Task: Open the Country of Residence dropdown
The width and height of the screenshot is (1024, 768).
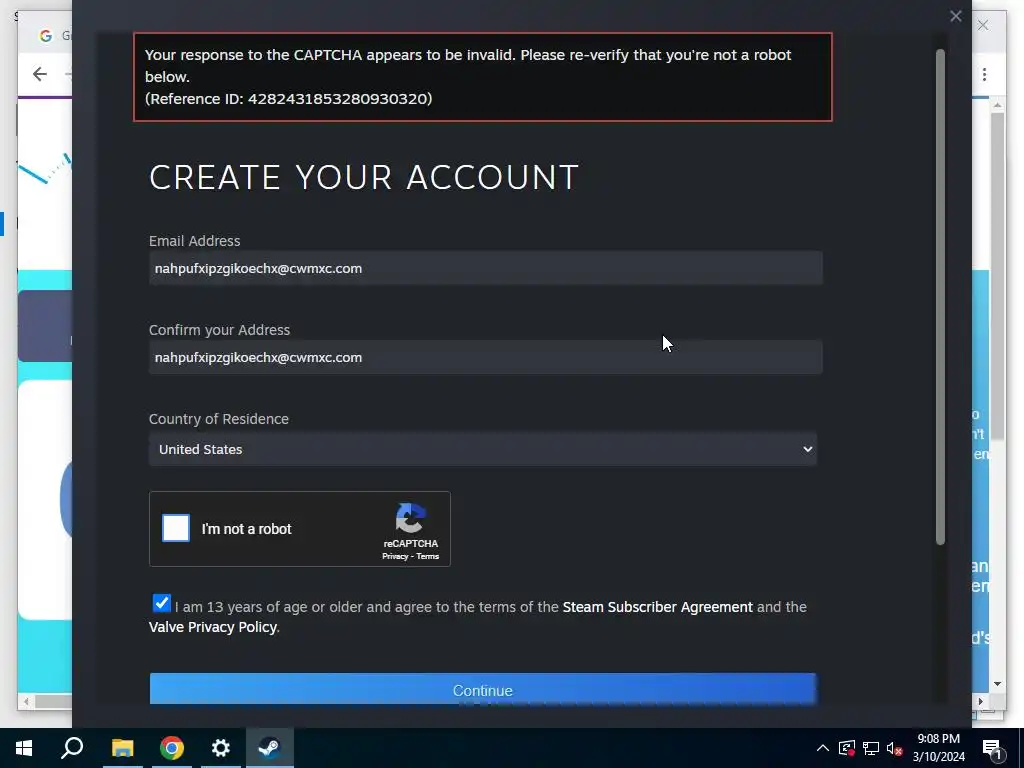Action: pos(483,449)
